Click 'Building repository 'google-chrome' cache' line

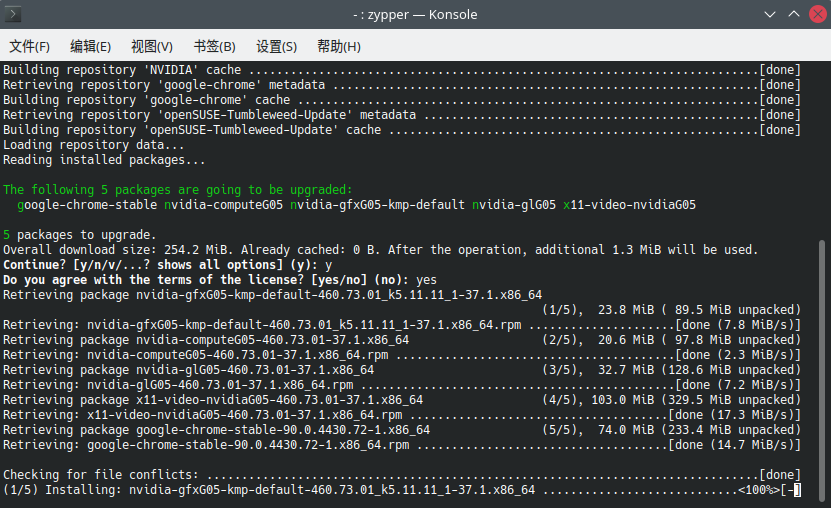[x=401, y=100]
